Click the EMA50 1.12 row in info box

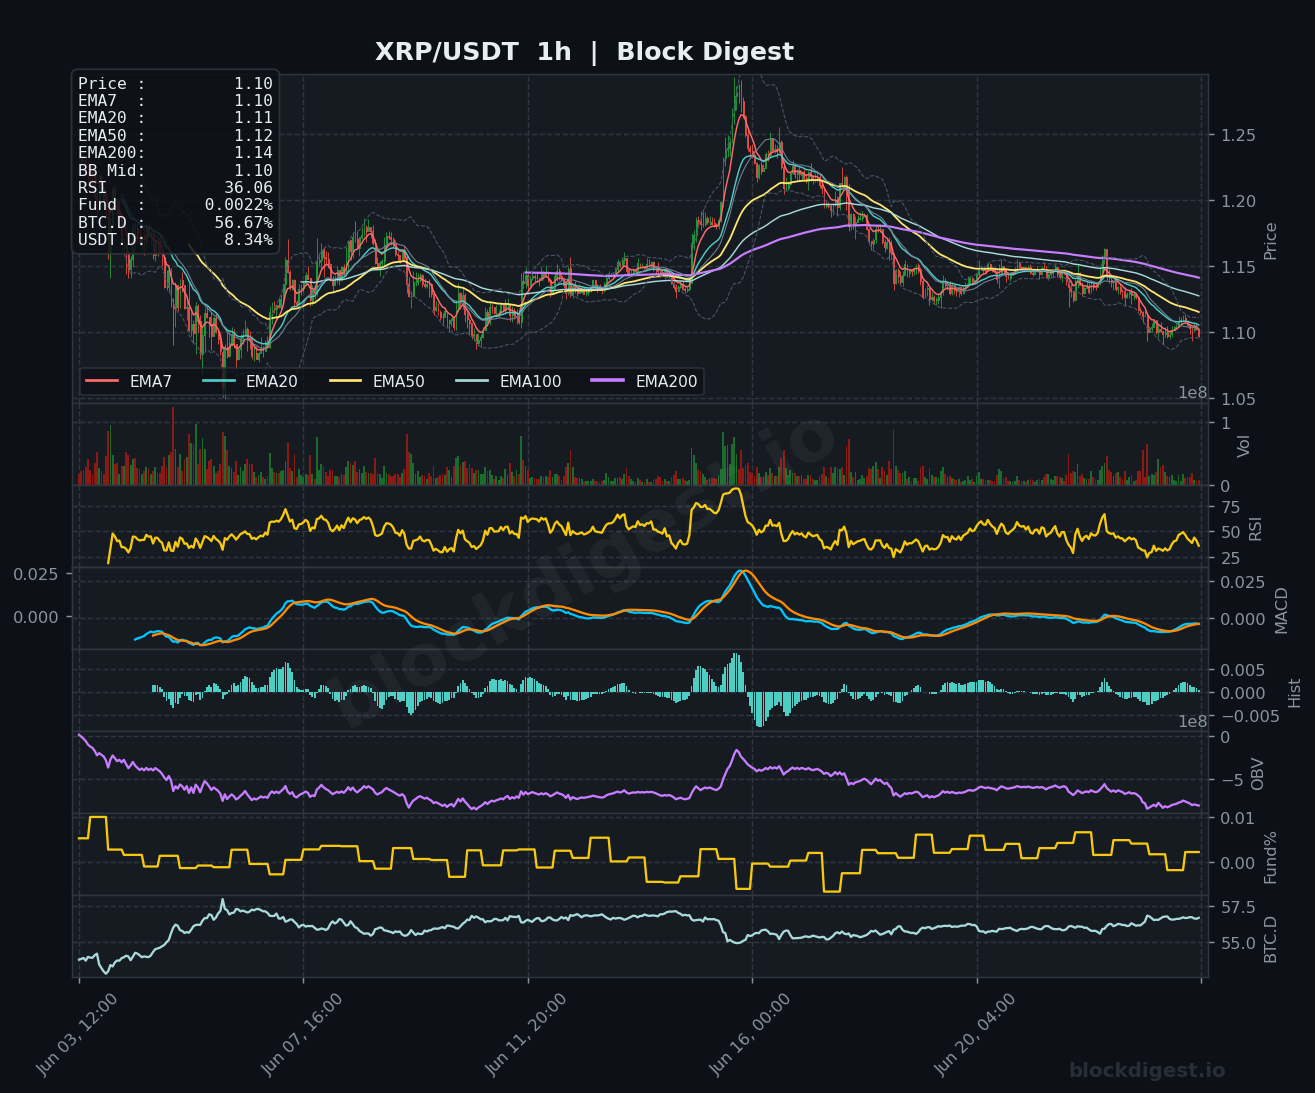[175, 135]
